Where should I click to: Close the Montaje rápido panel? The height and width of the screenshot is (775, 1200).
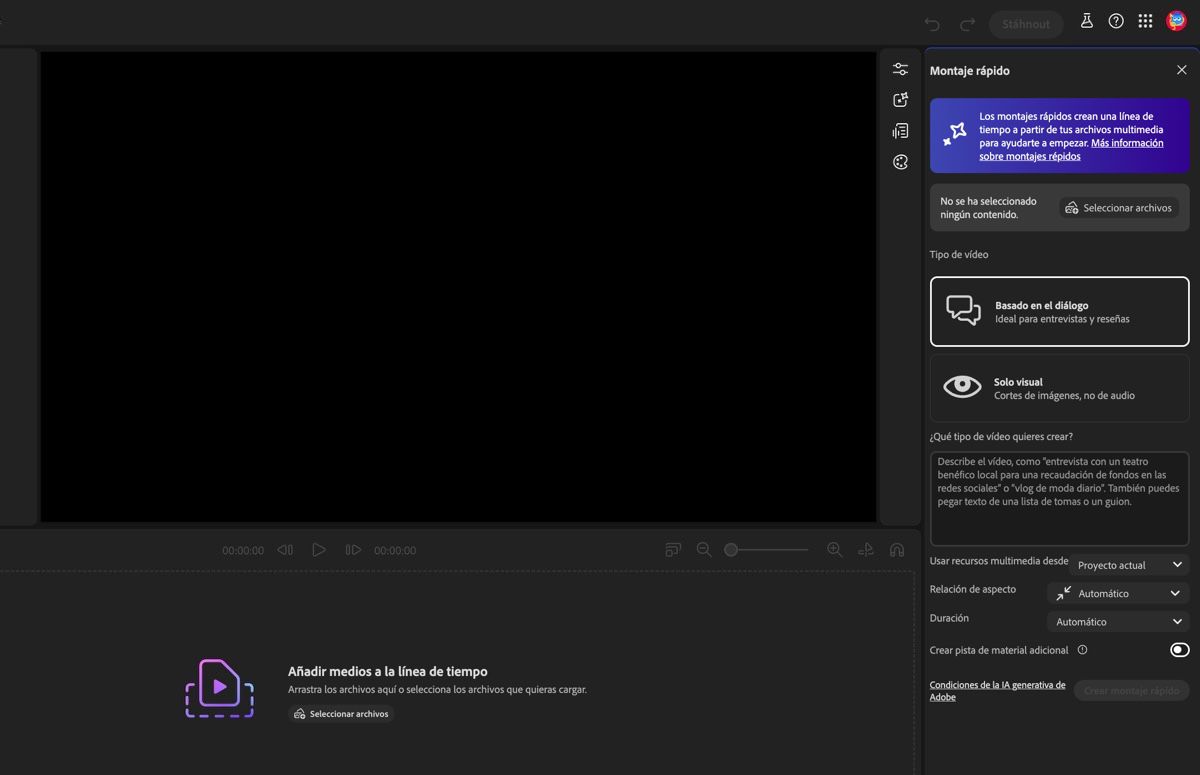(1181, 70)
